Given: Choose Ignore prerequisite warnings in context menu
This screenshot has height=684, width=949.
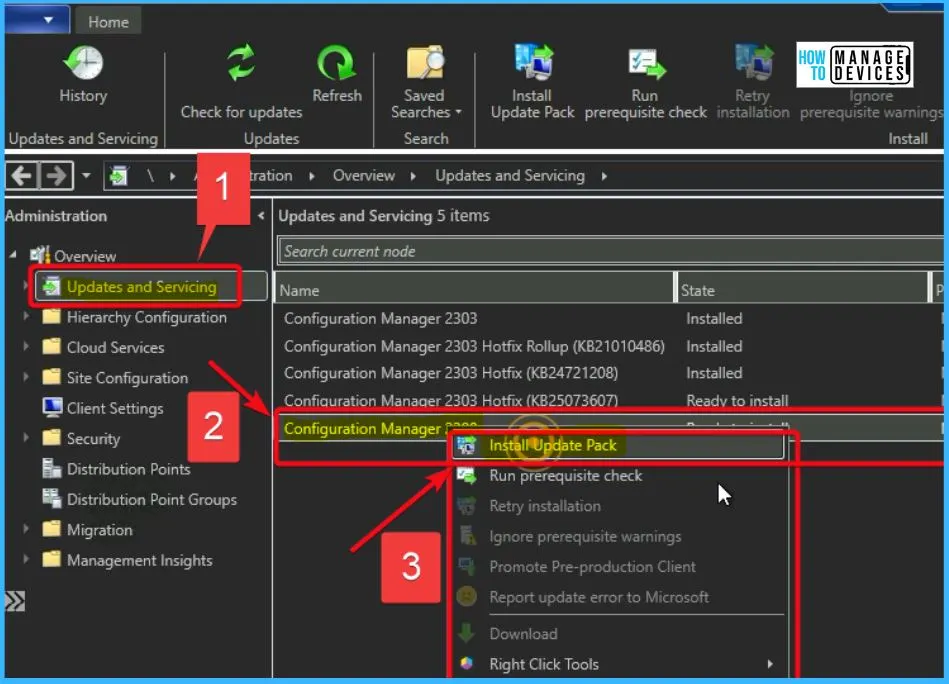Looking at the screenshot, I should coord(618,536).
